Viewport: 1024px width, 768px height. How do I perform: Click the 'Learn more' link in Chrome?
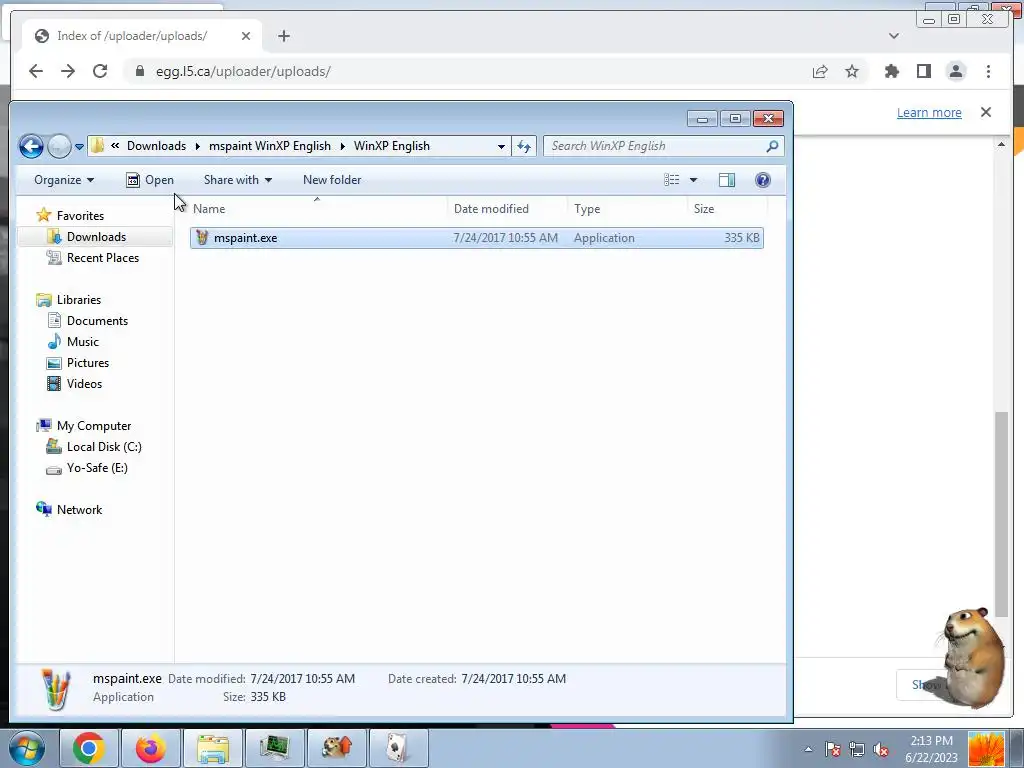(x=929, y=112)
